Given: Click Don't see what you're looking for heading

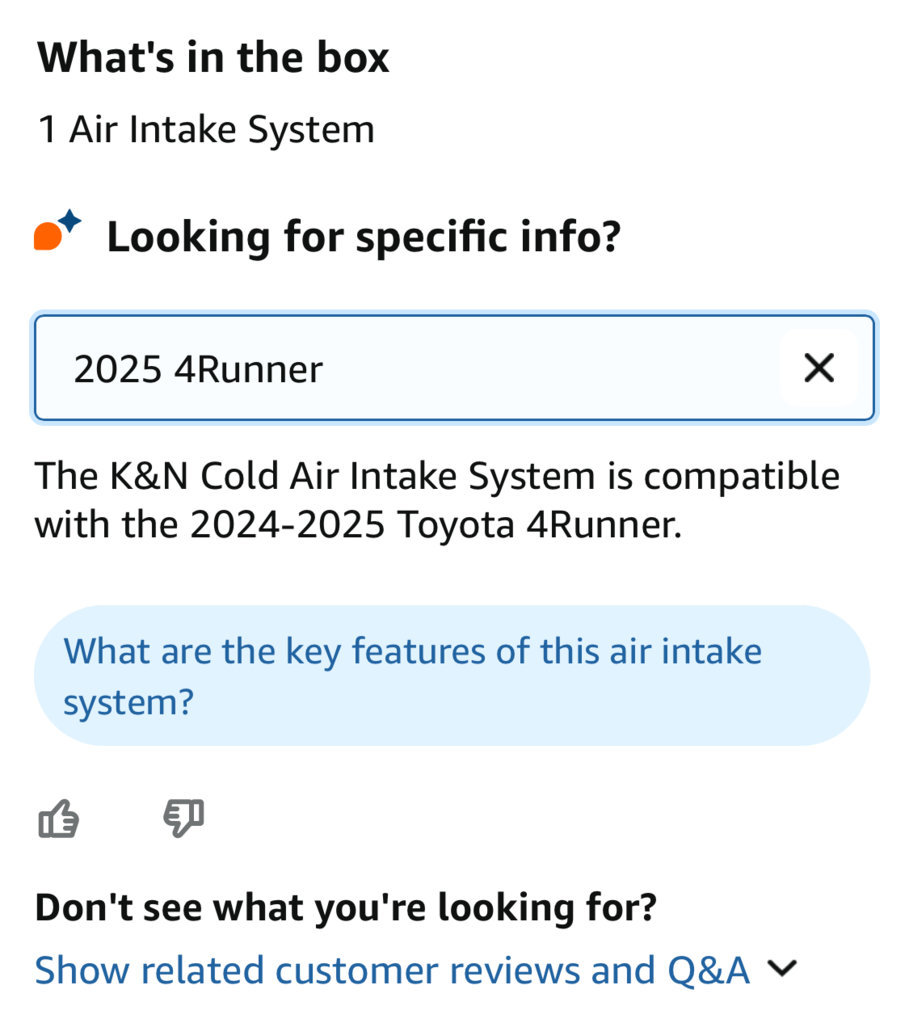Looking at the screenshot, I should click(x=346, y=908).
